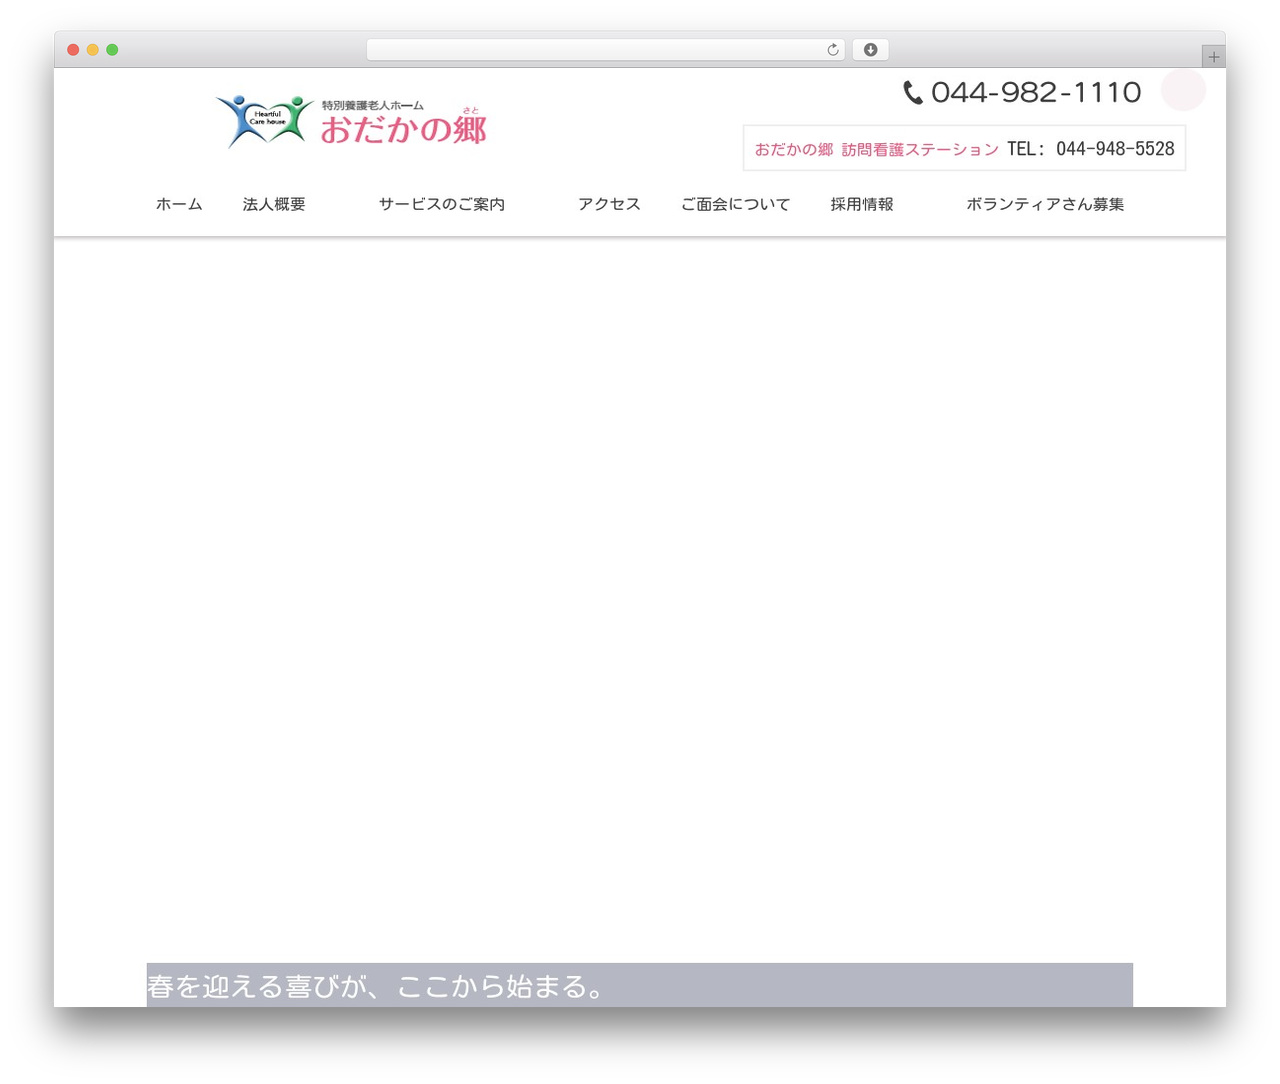Image resolution: width=1280 pixels, height=1084 pixels.
Task: Open a new browser tab with plus button
Action: pos(1213,57)
